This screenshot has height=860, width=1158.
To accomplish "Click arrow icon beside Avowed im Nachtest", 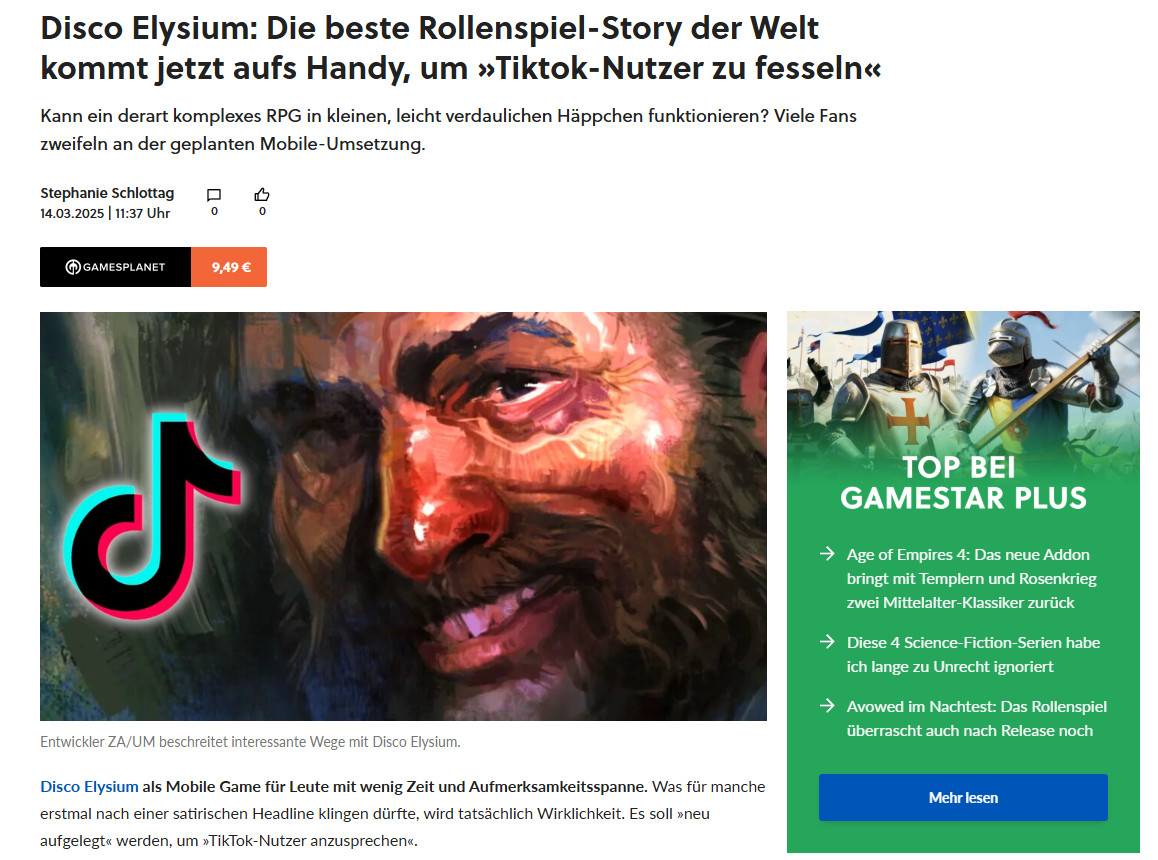I will pyautogui.click(x=827, y=706).
